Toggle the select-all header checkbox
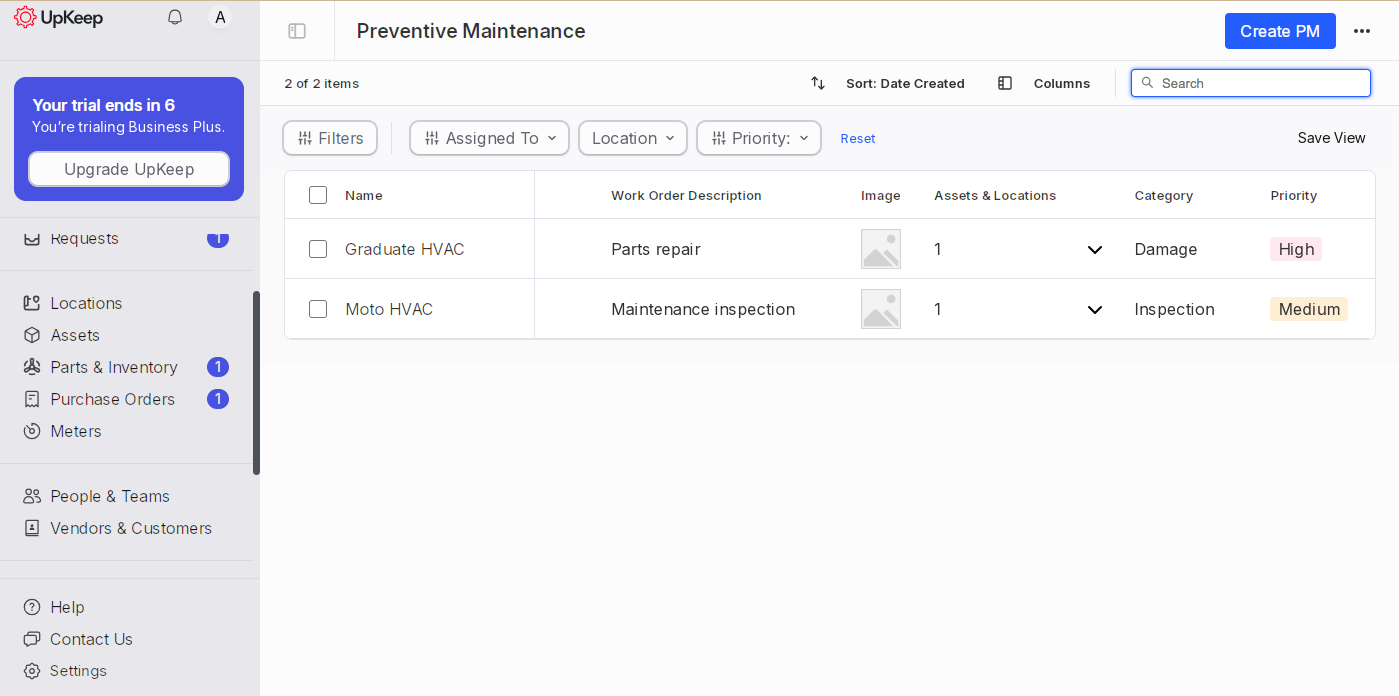 tap(318, 195)
